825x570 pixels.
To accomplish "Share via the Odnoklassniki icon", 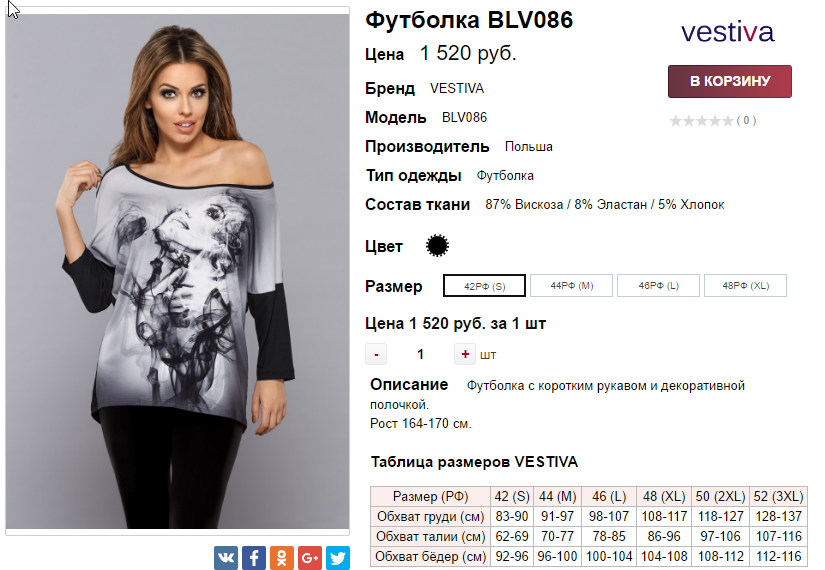I will (x=281, y=557).
